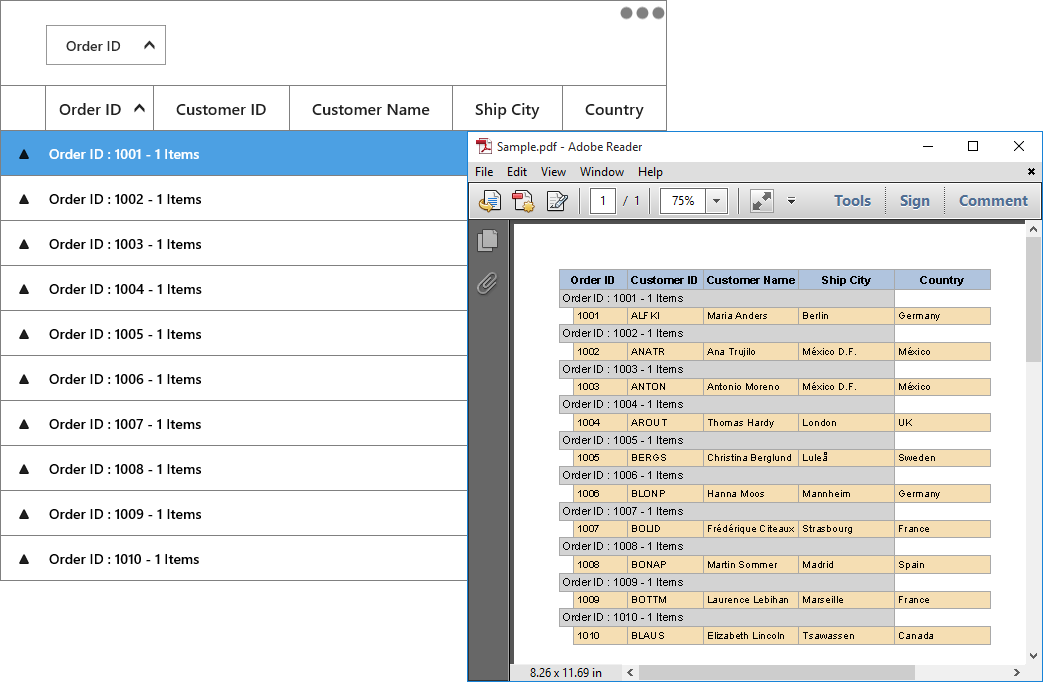1043x682 pixels.
Task: Click the export PDF toolbar icon
Action: 490,201
